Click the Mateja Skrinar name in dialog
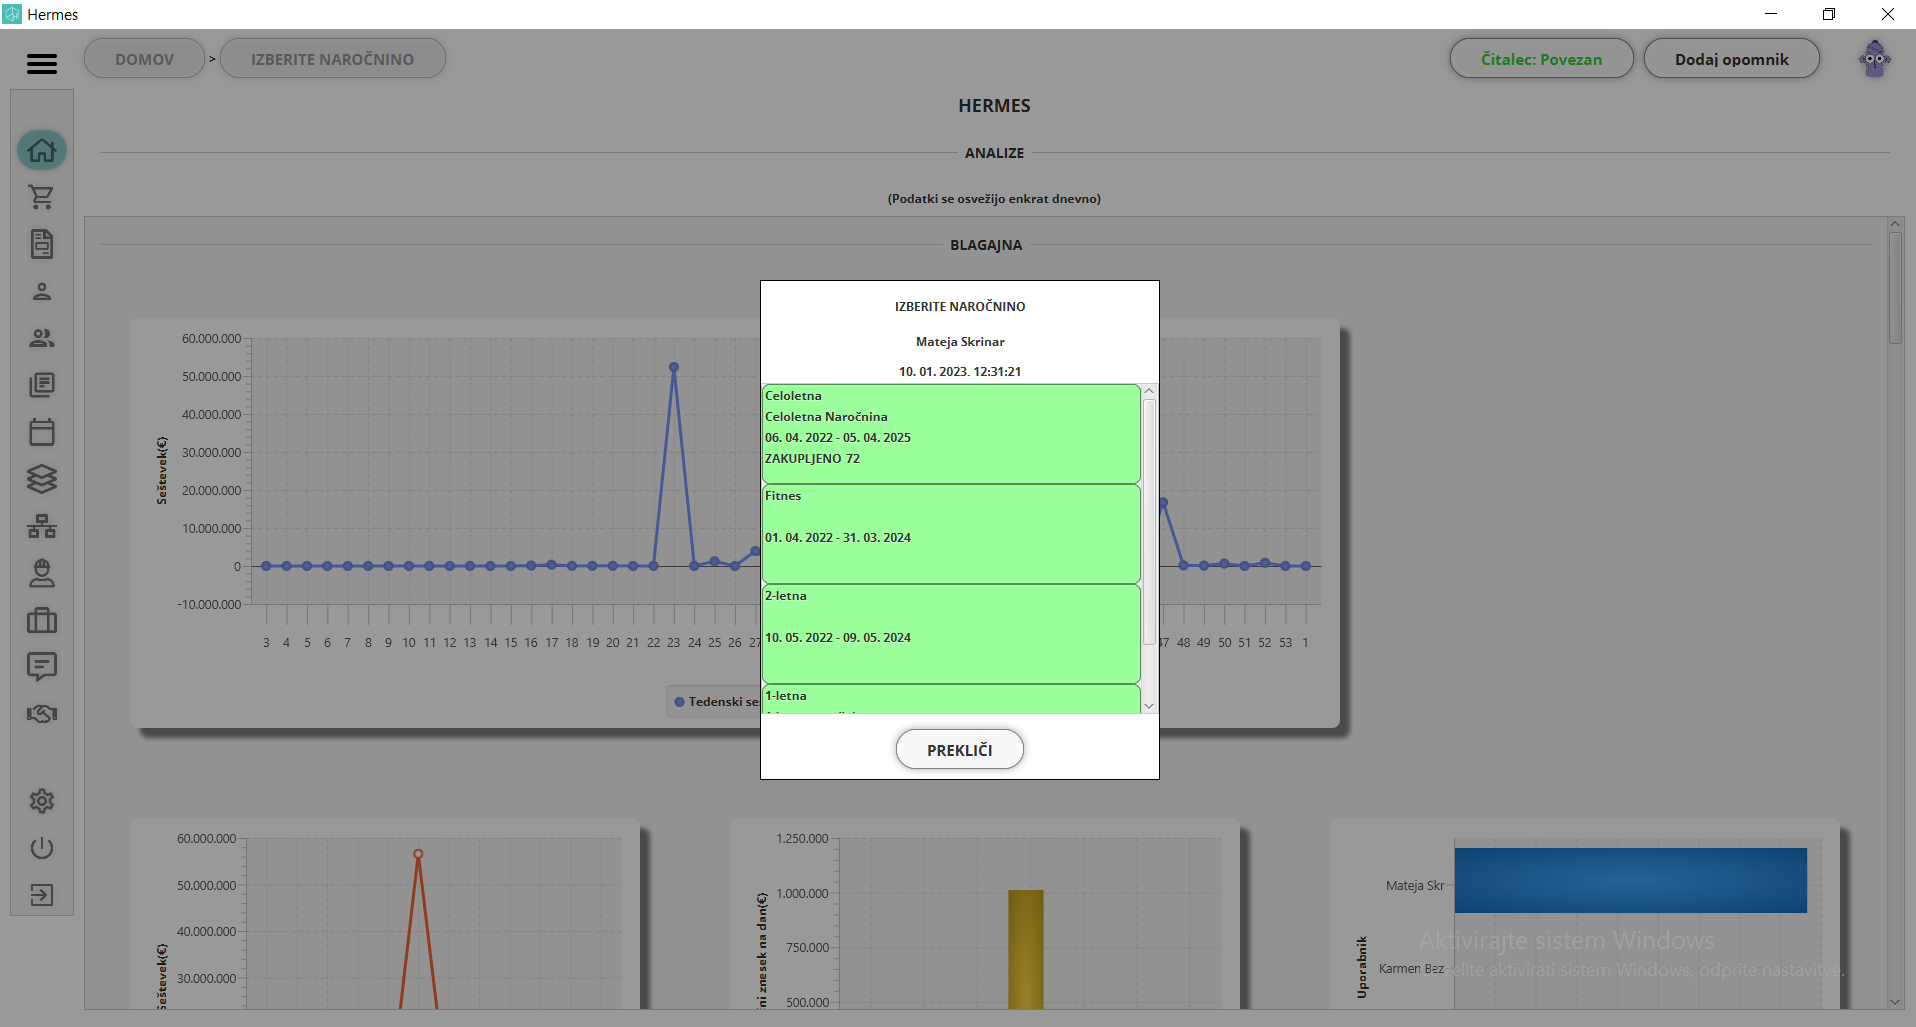Image resolution: width=1916 pixels, height=1027 pixels. coord(960,342)
